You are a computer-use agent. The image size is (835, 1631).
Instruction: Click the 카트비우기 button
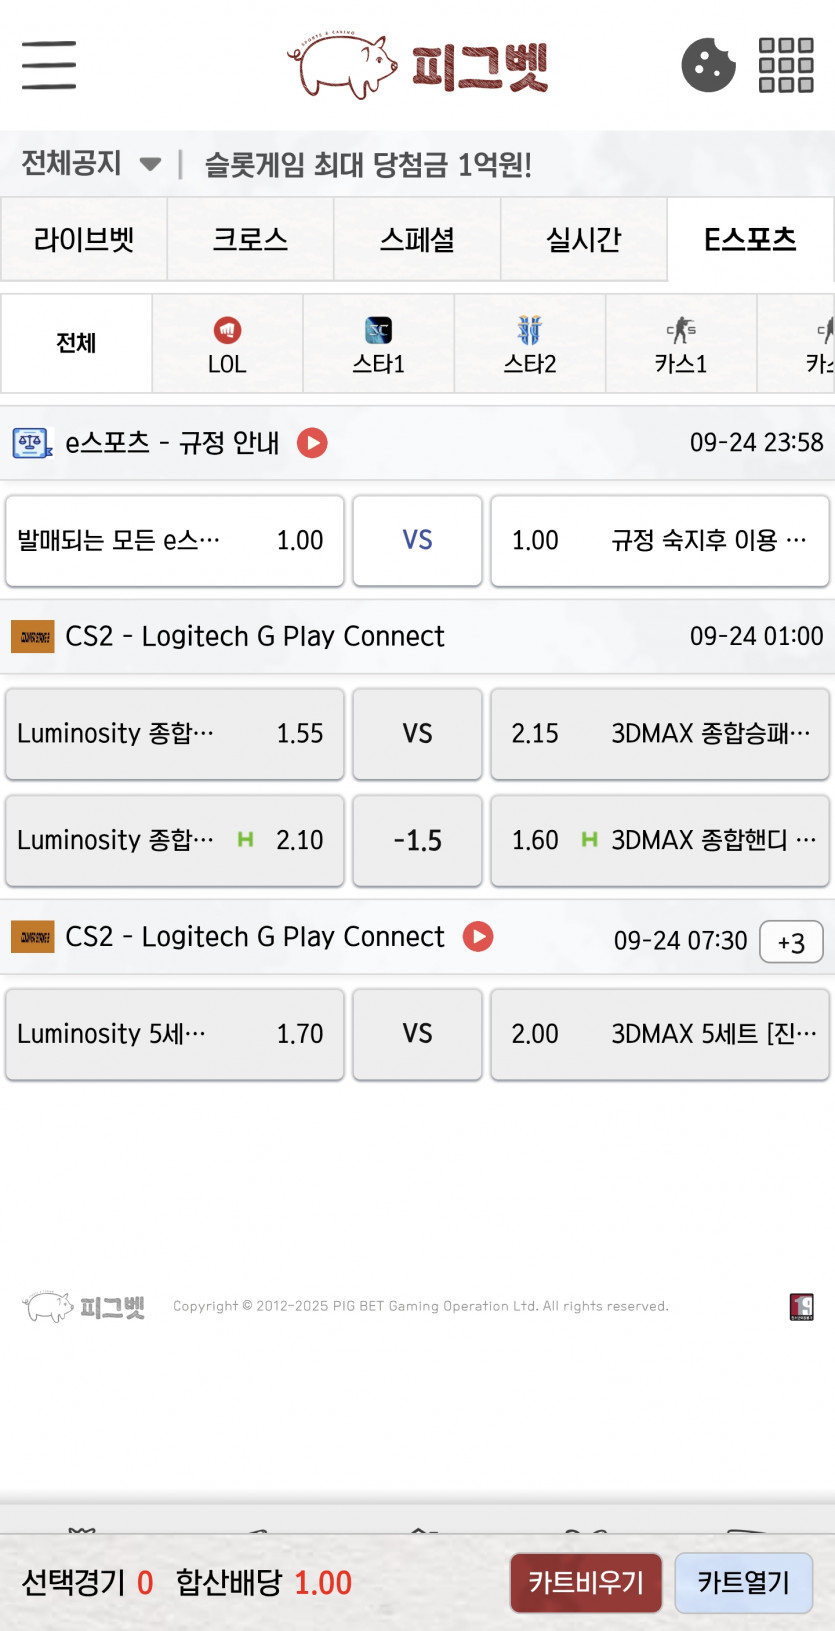586,1583
